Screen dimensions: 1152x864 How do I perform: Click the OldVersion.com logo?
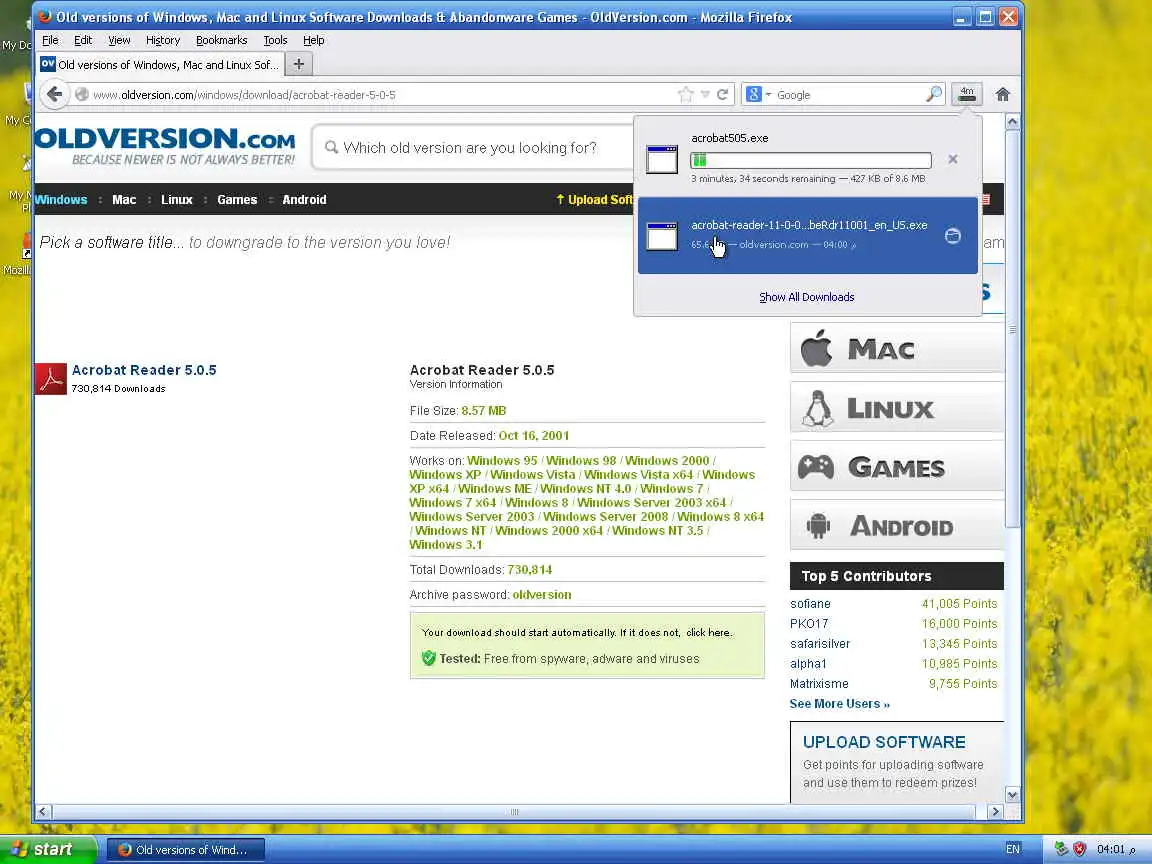click(165, 145)
